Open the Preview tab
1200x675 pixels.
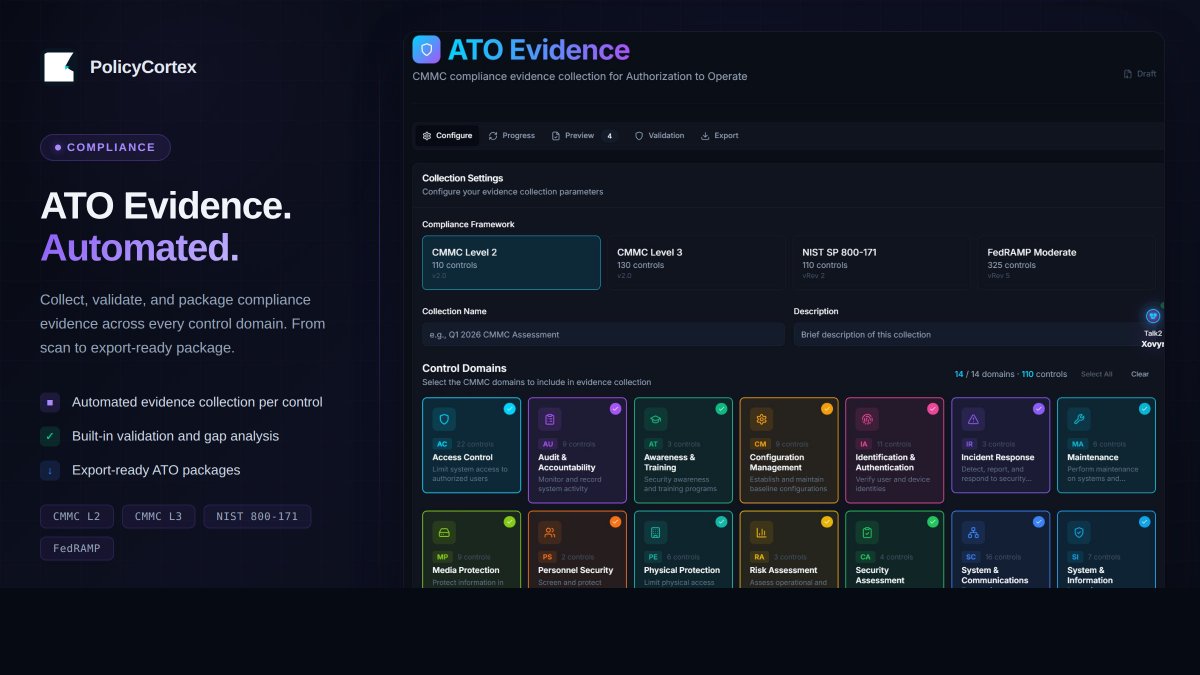584,135
